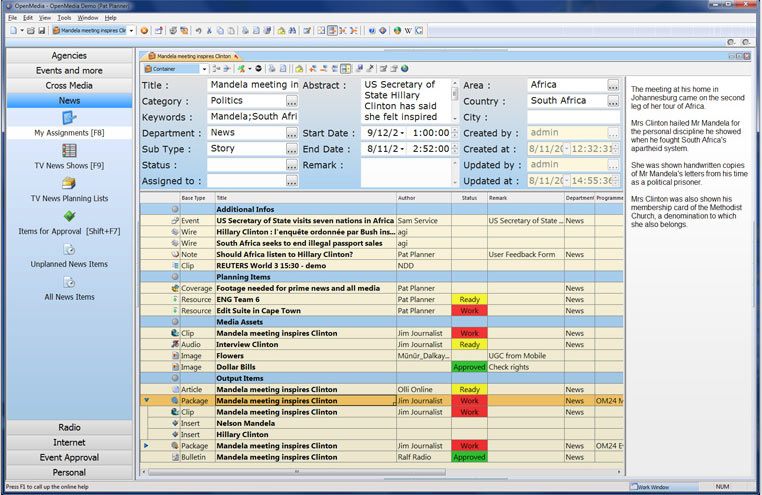The width and height of the screenshot is (762, 495).
Task: Open the Start Date calendar dropdown
Action: tap(403, 133)
